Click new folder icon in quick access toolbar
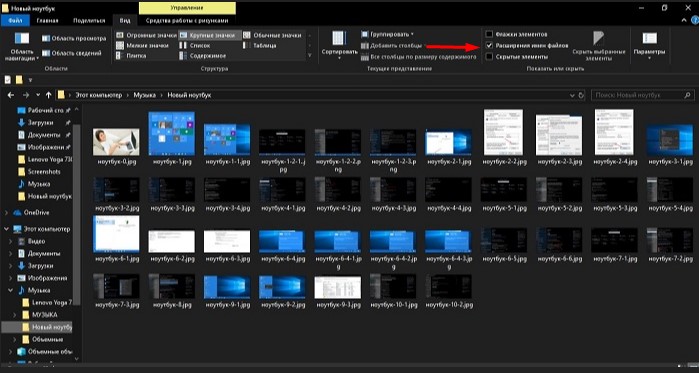 [x=19, y=80]
